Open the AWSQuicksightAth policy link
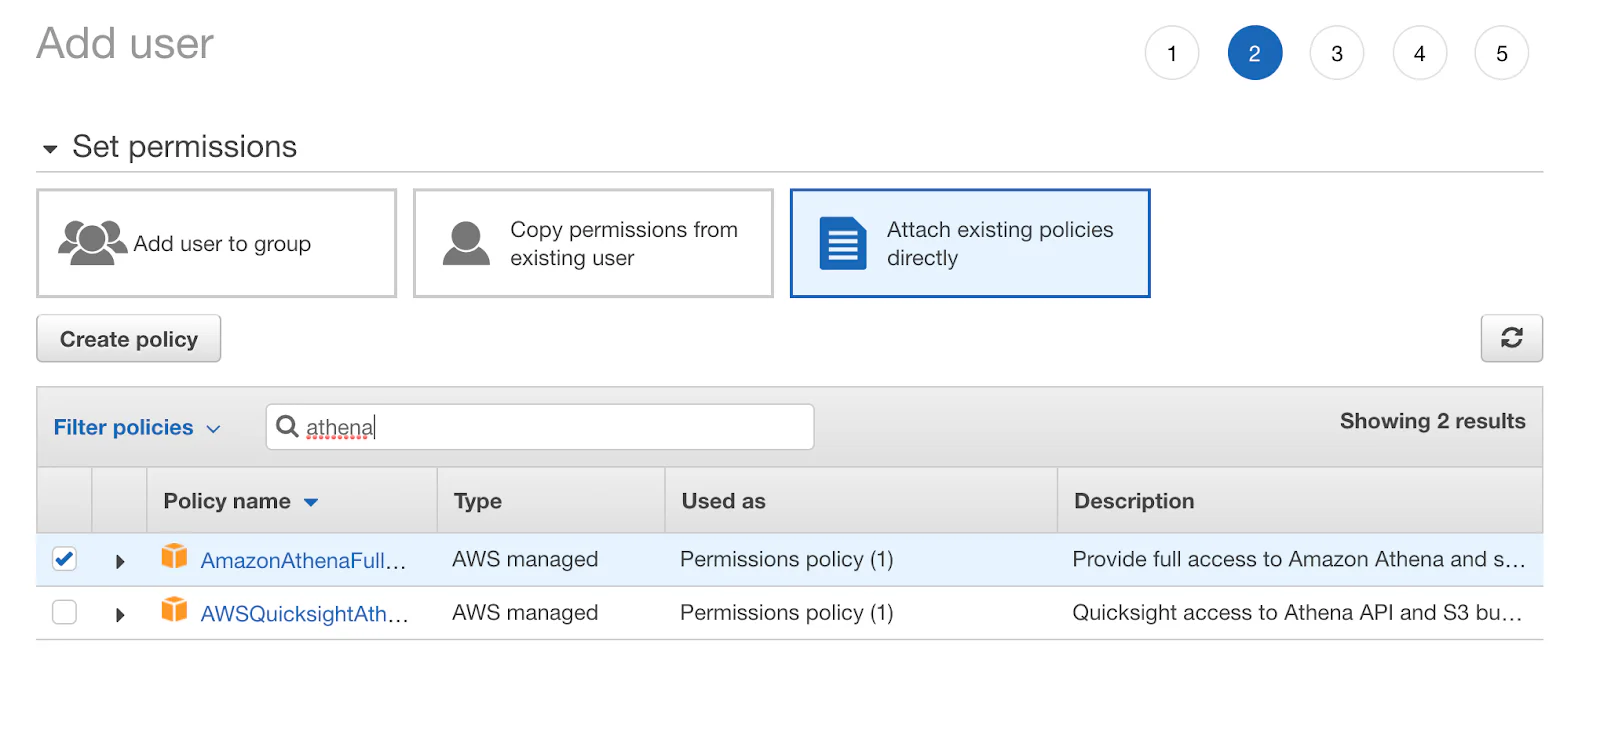The image size is (1600, 747). [304, 613]
